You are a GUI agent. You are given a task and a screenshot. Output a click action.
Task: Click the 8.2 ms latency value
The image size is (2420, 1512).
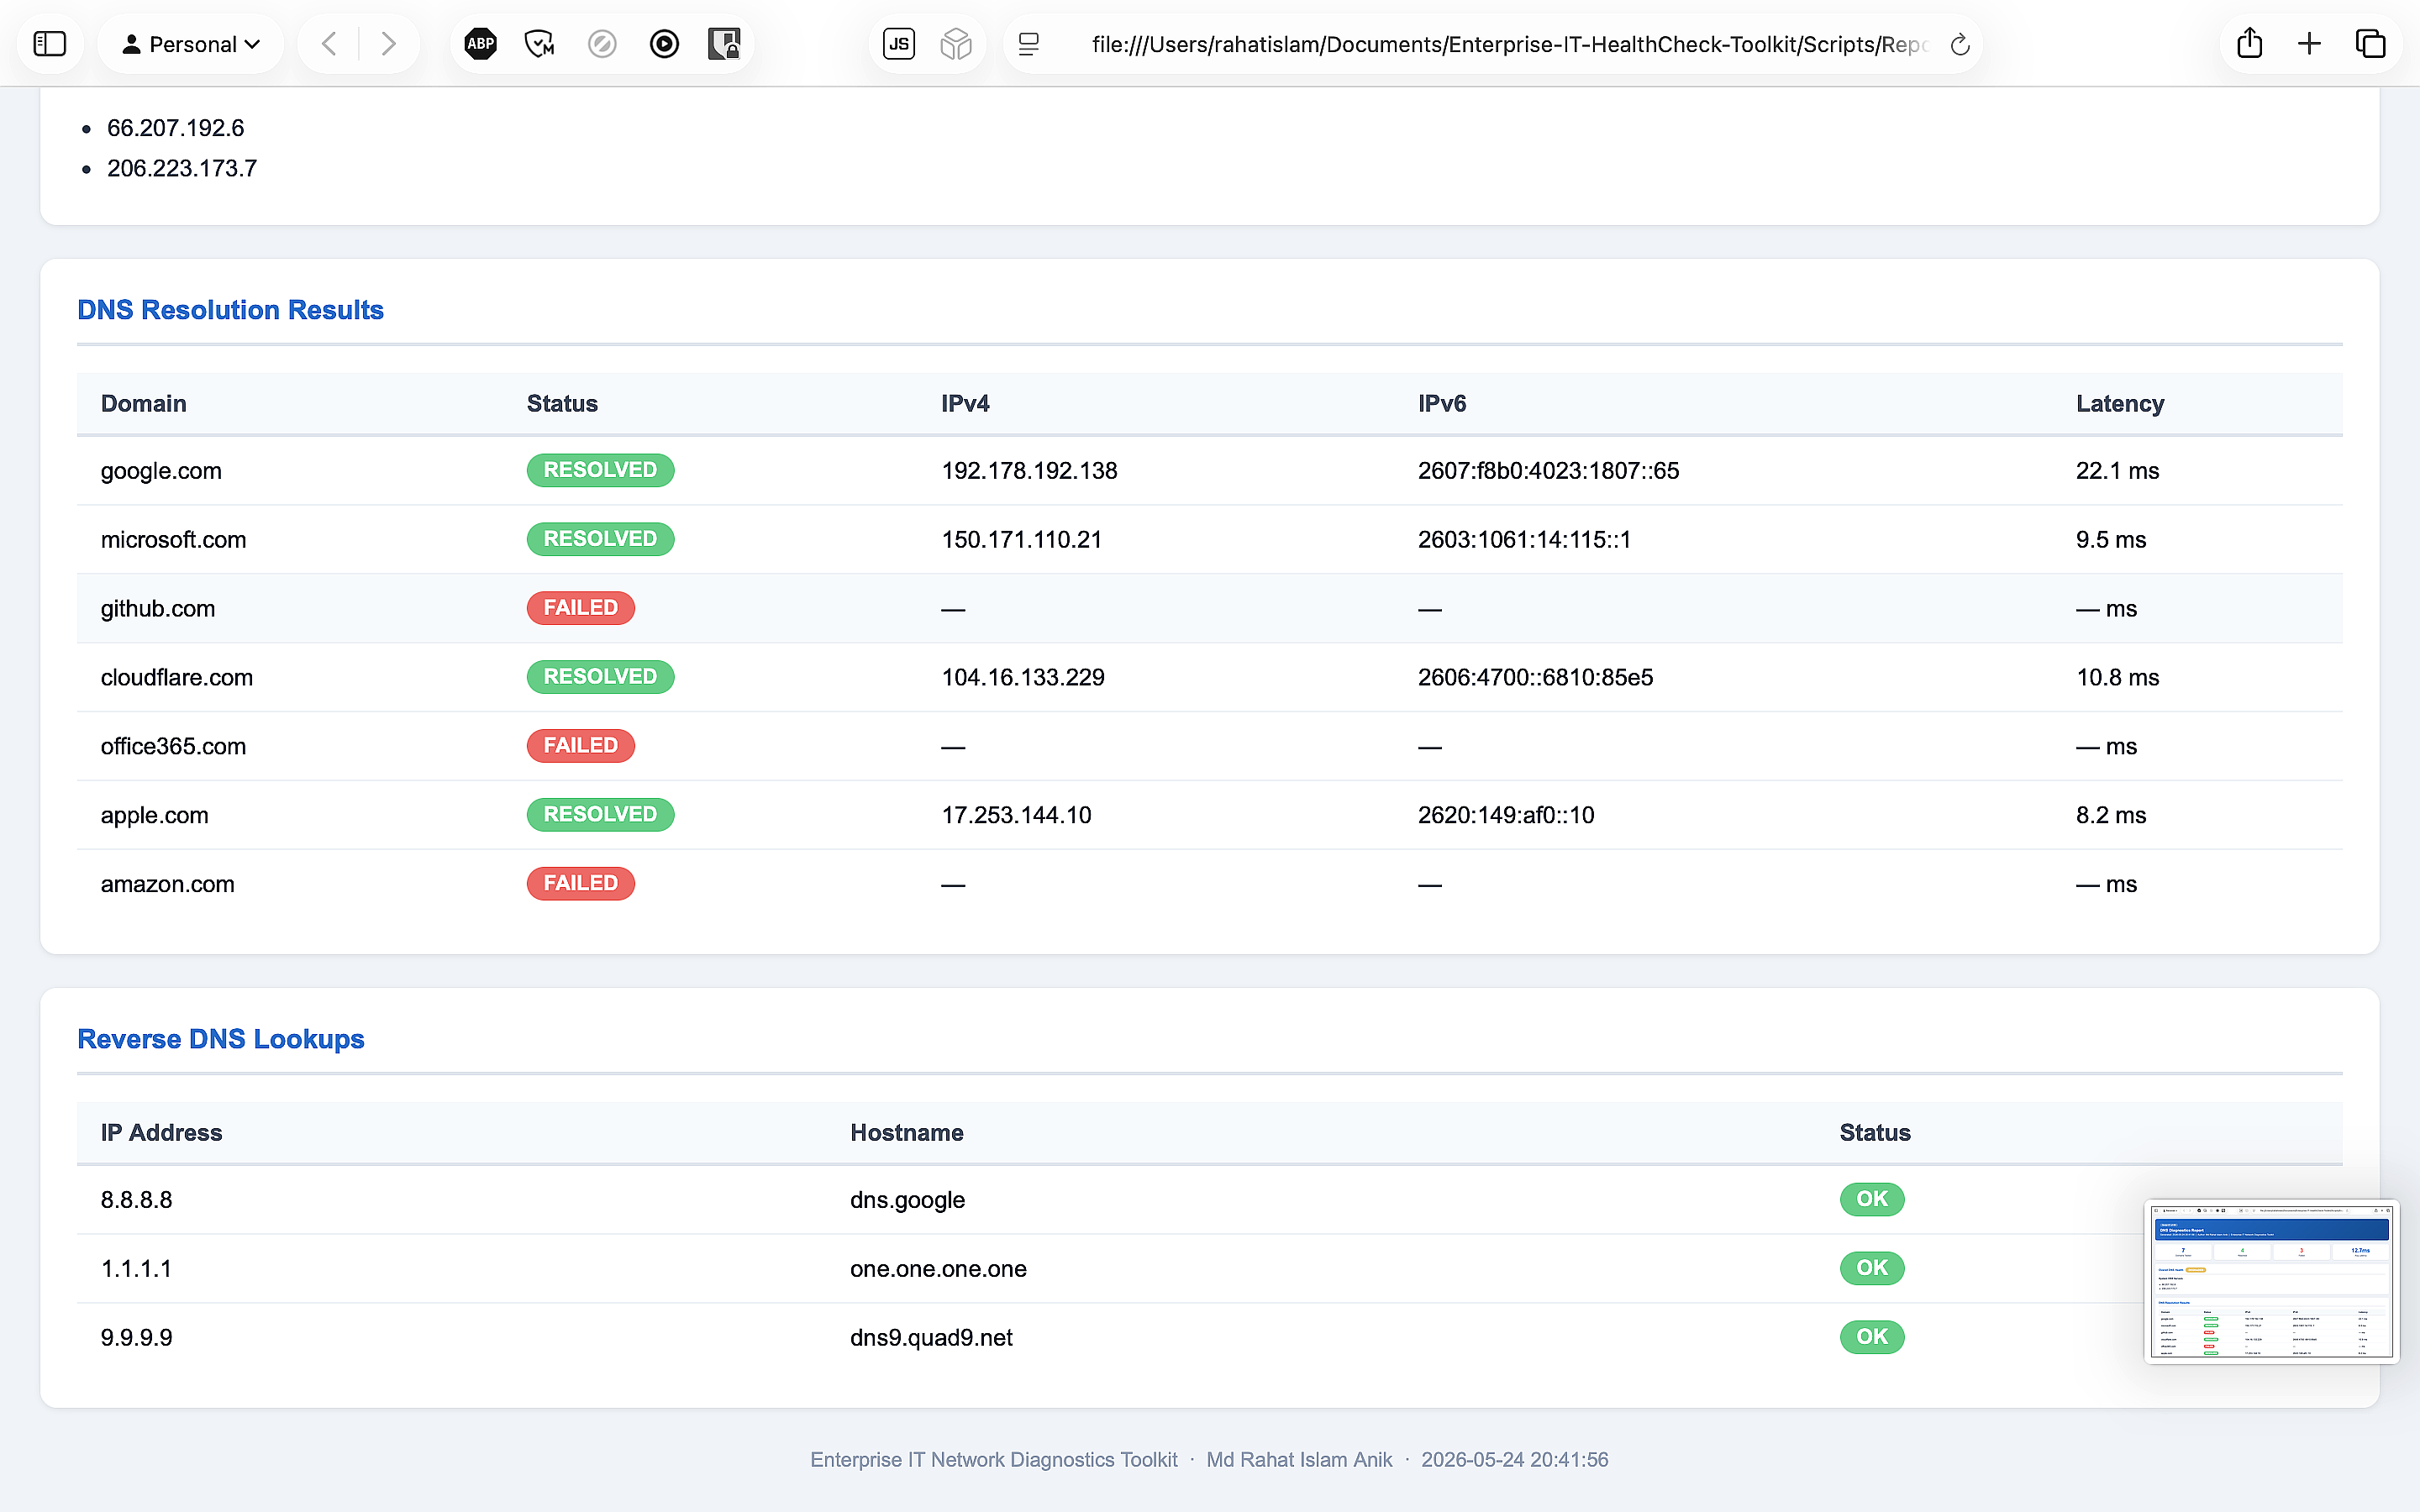click(x=2111, y=816)
